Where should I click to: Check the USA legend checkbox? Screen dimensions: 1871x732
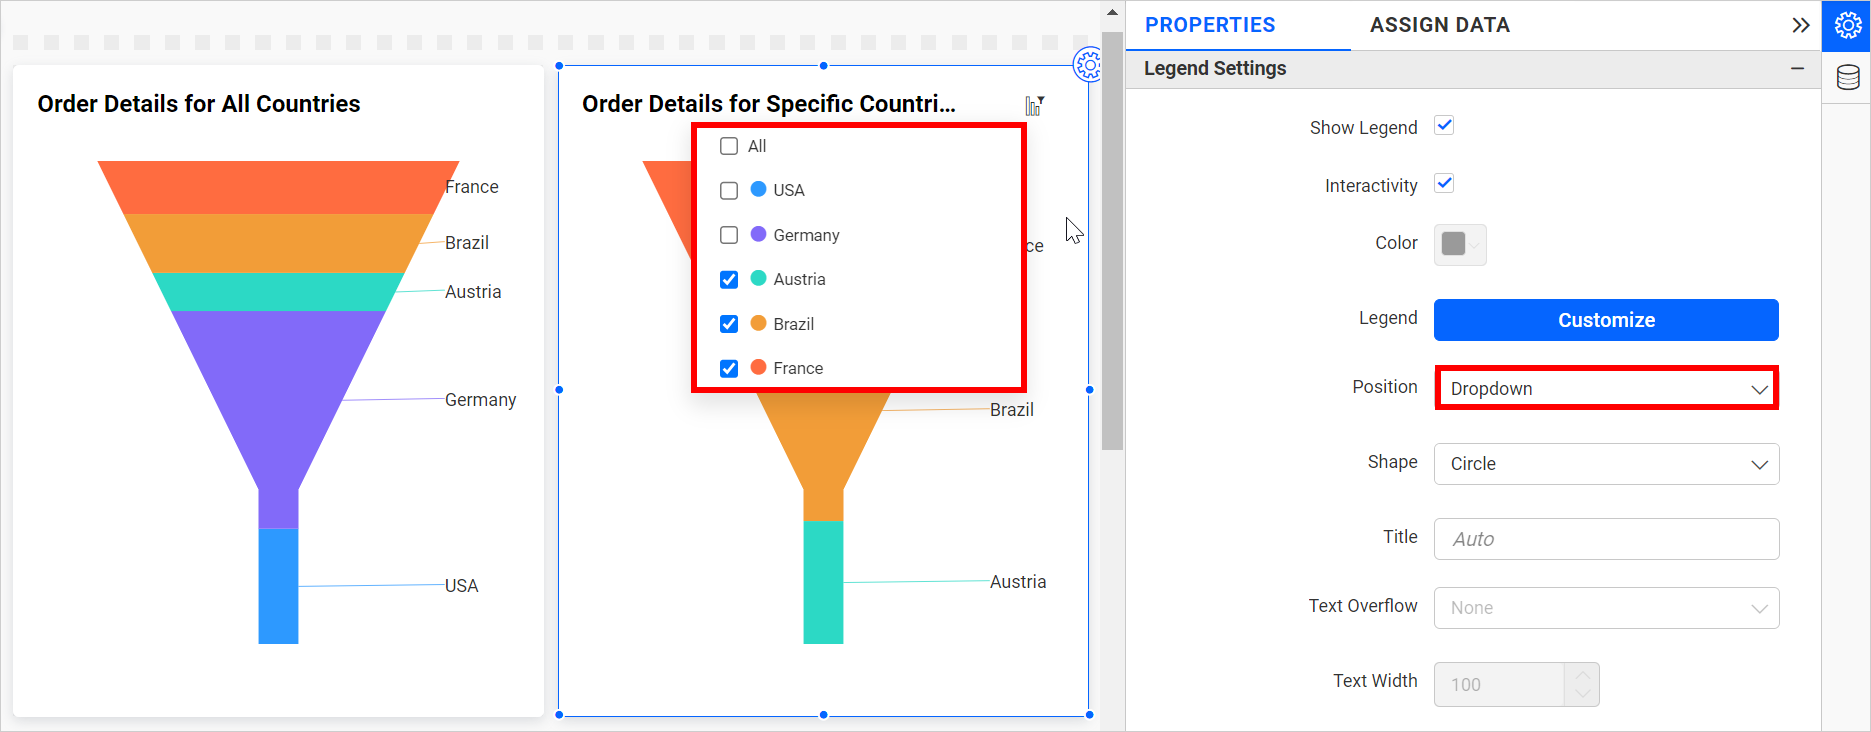[729, 190]
